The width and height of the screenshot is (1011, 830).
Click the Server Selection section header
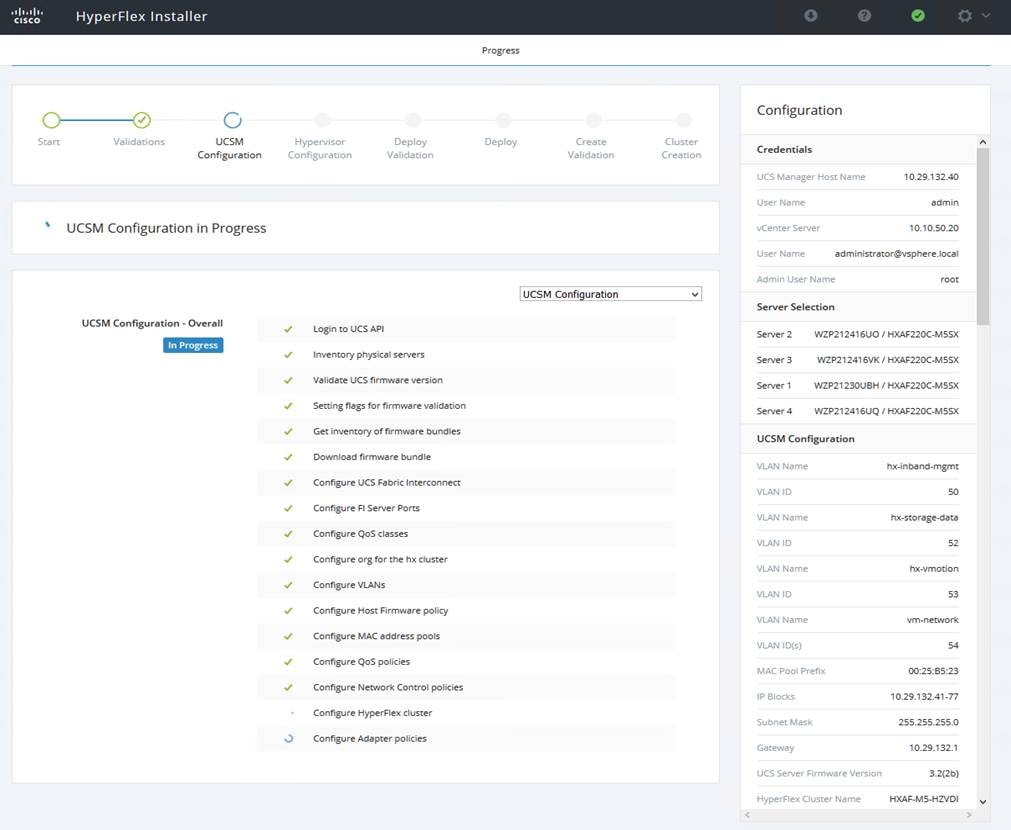(x=858, y=307)
